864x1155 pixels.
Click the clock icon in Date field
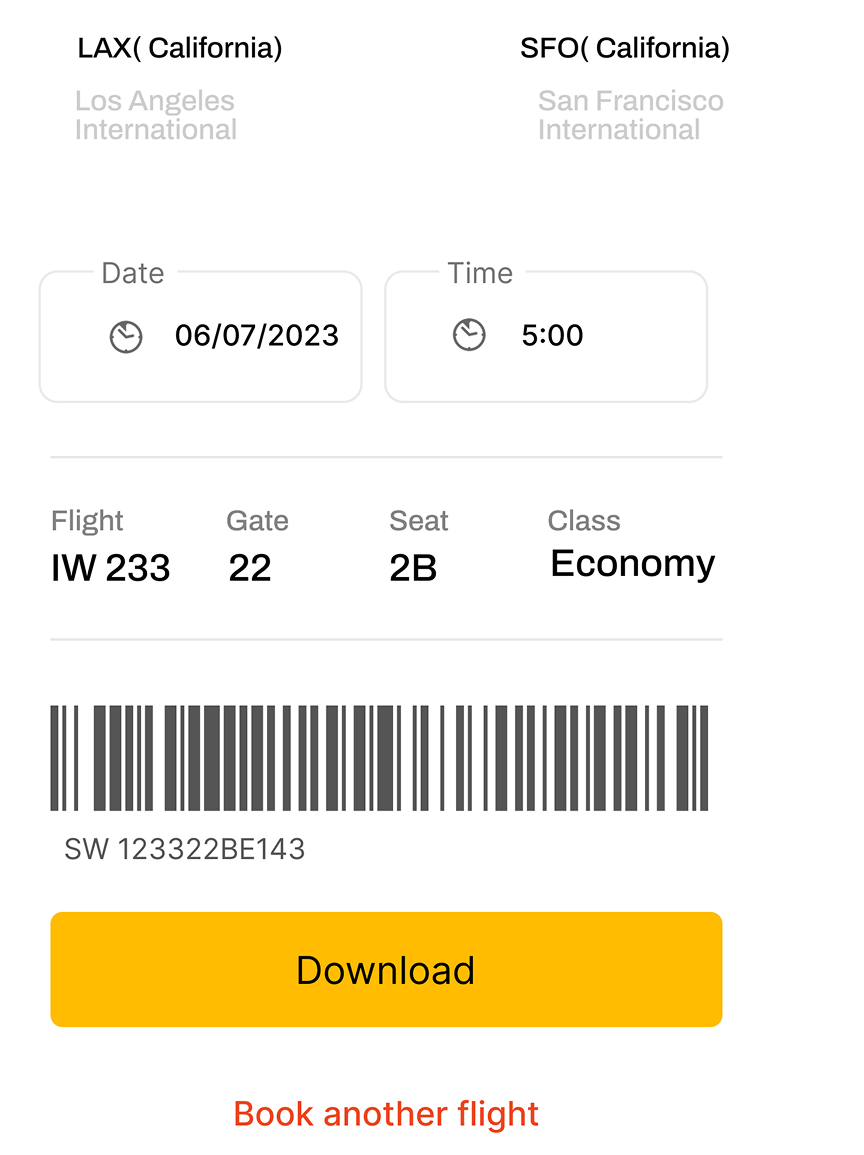tap(126, 337)
